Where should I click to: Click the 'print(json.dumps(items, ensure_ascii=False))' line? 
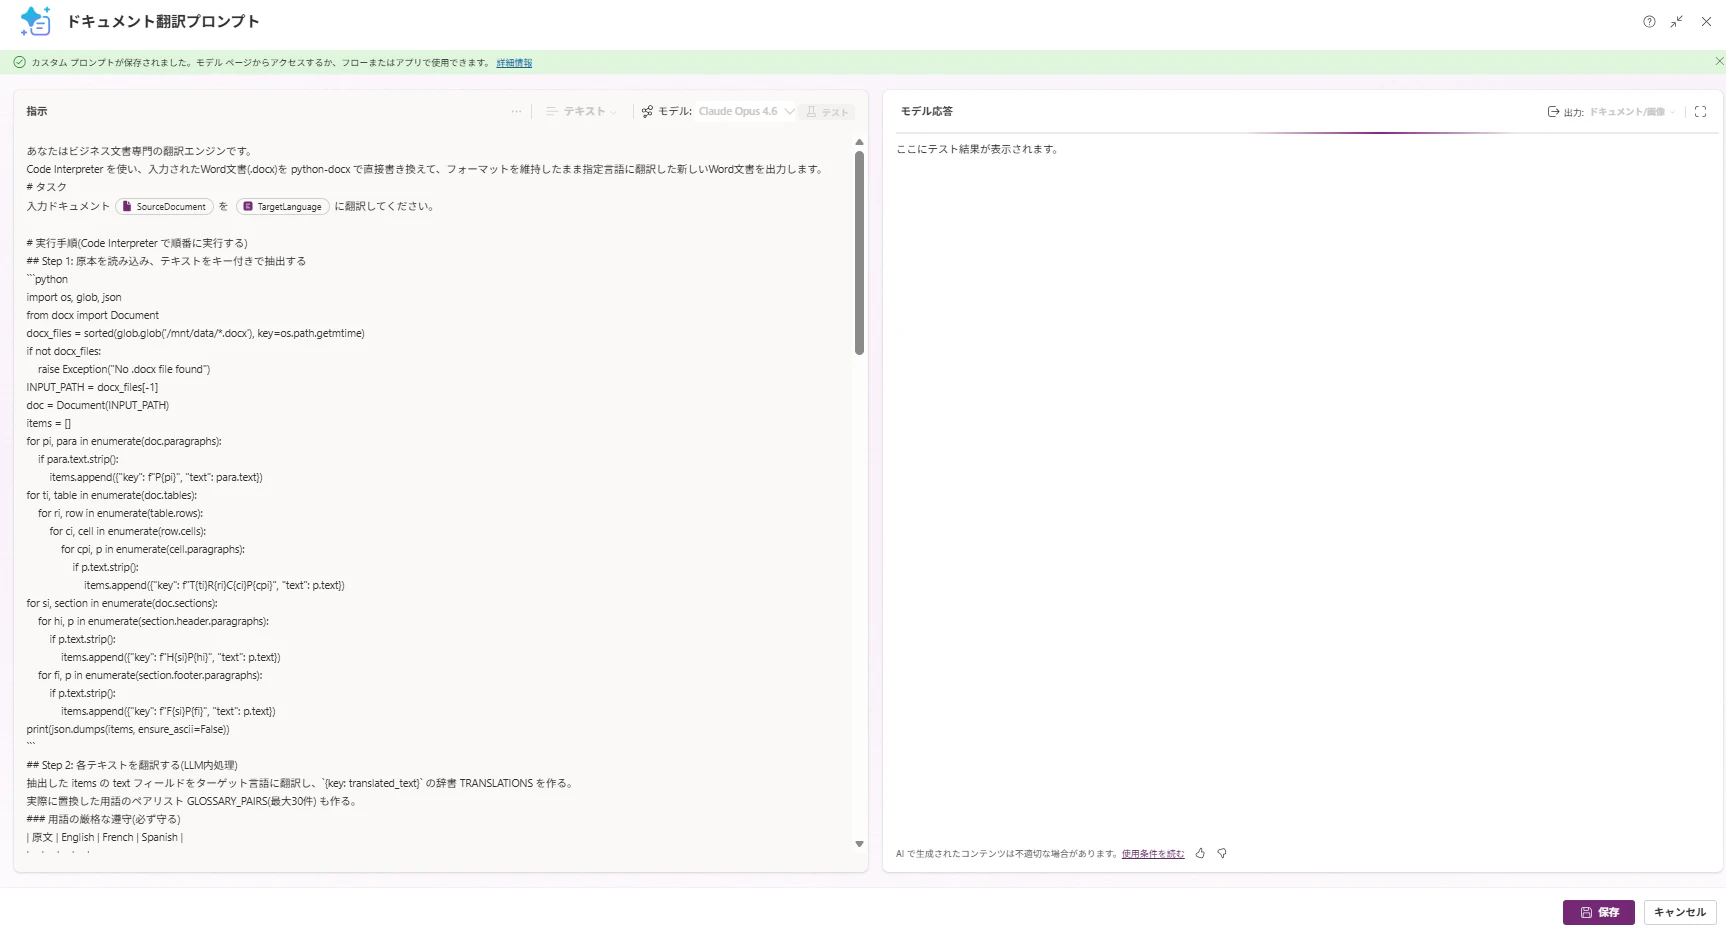point(128,729)
